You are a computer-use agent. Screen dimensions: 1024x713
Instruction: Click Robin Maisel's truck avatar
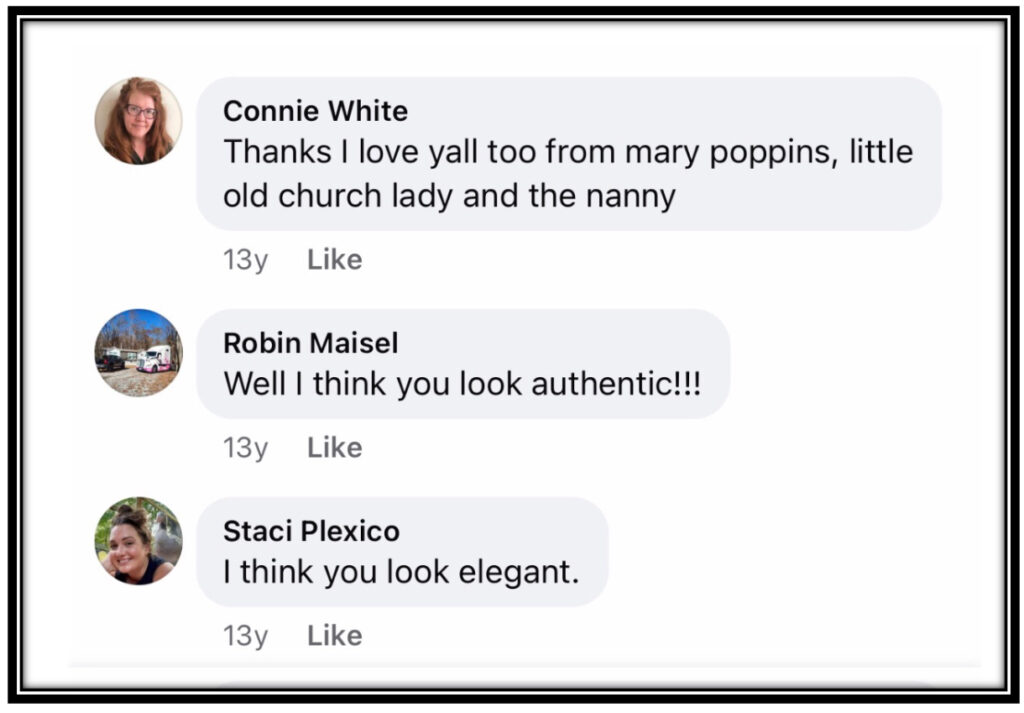pos(138,353)
